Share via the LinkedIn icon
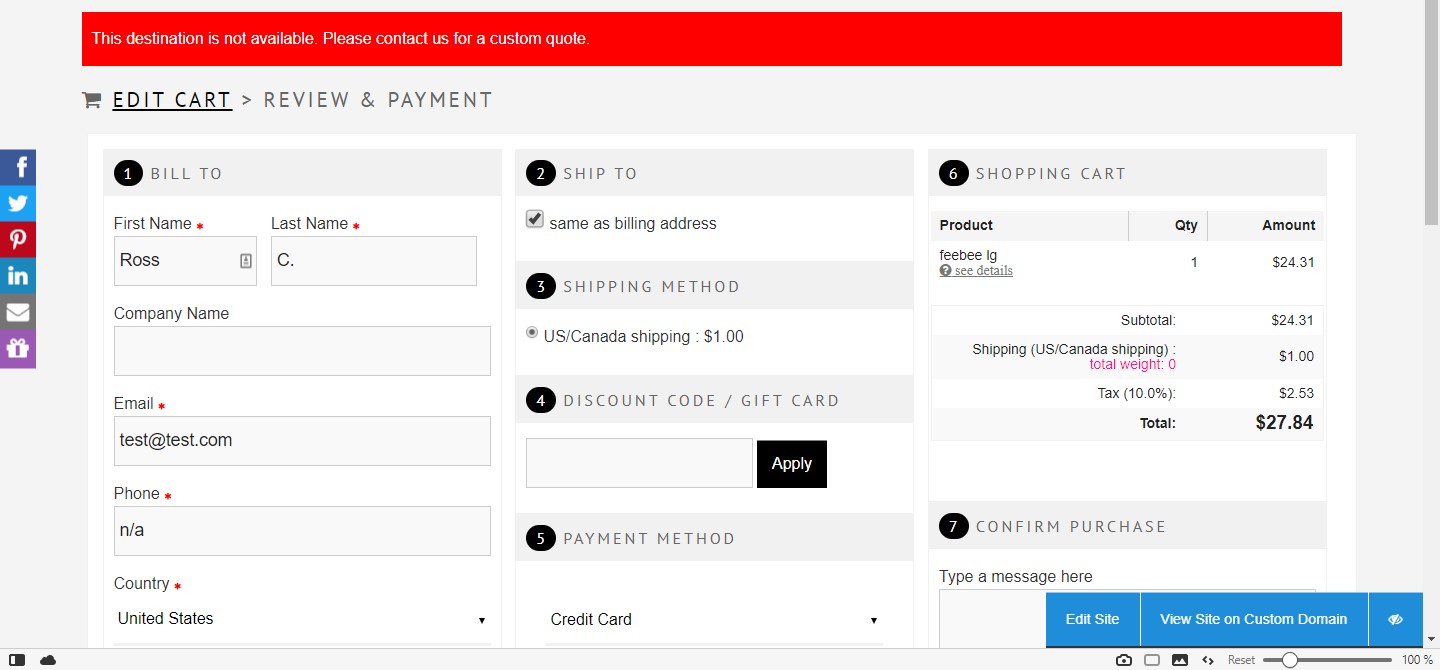Image resolution: width=1440 pixels, height=670 pixels. 18,276
